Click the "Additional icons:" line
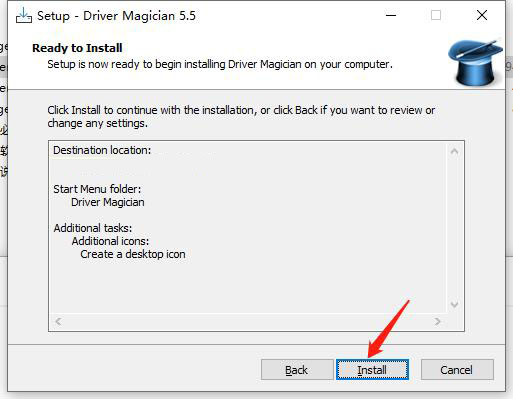 pos(110,241)
